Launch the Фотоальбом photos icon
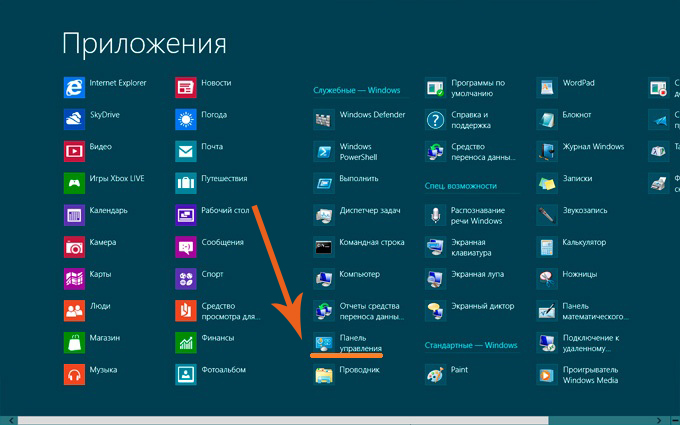 pyautogui.click(x=186, y=374)
